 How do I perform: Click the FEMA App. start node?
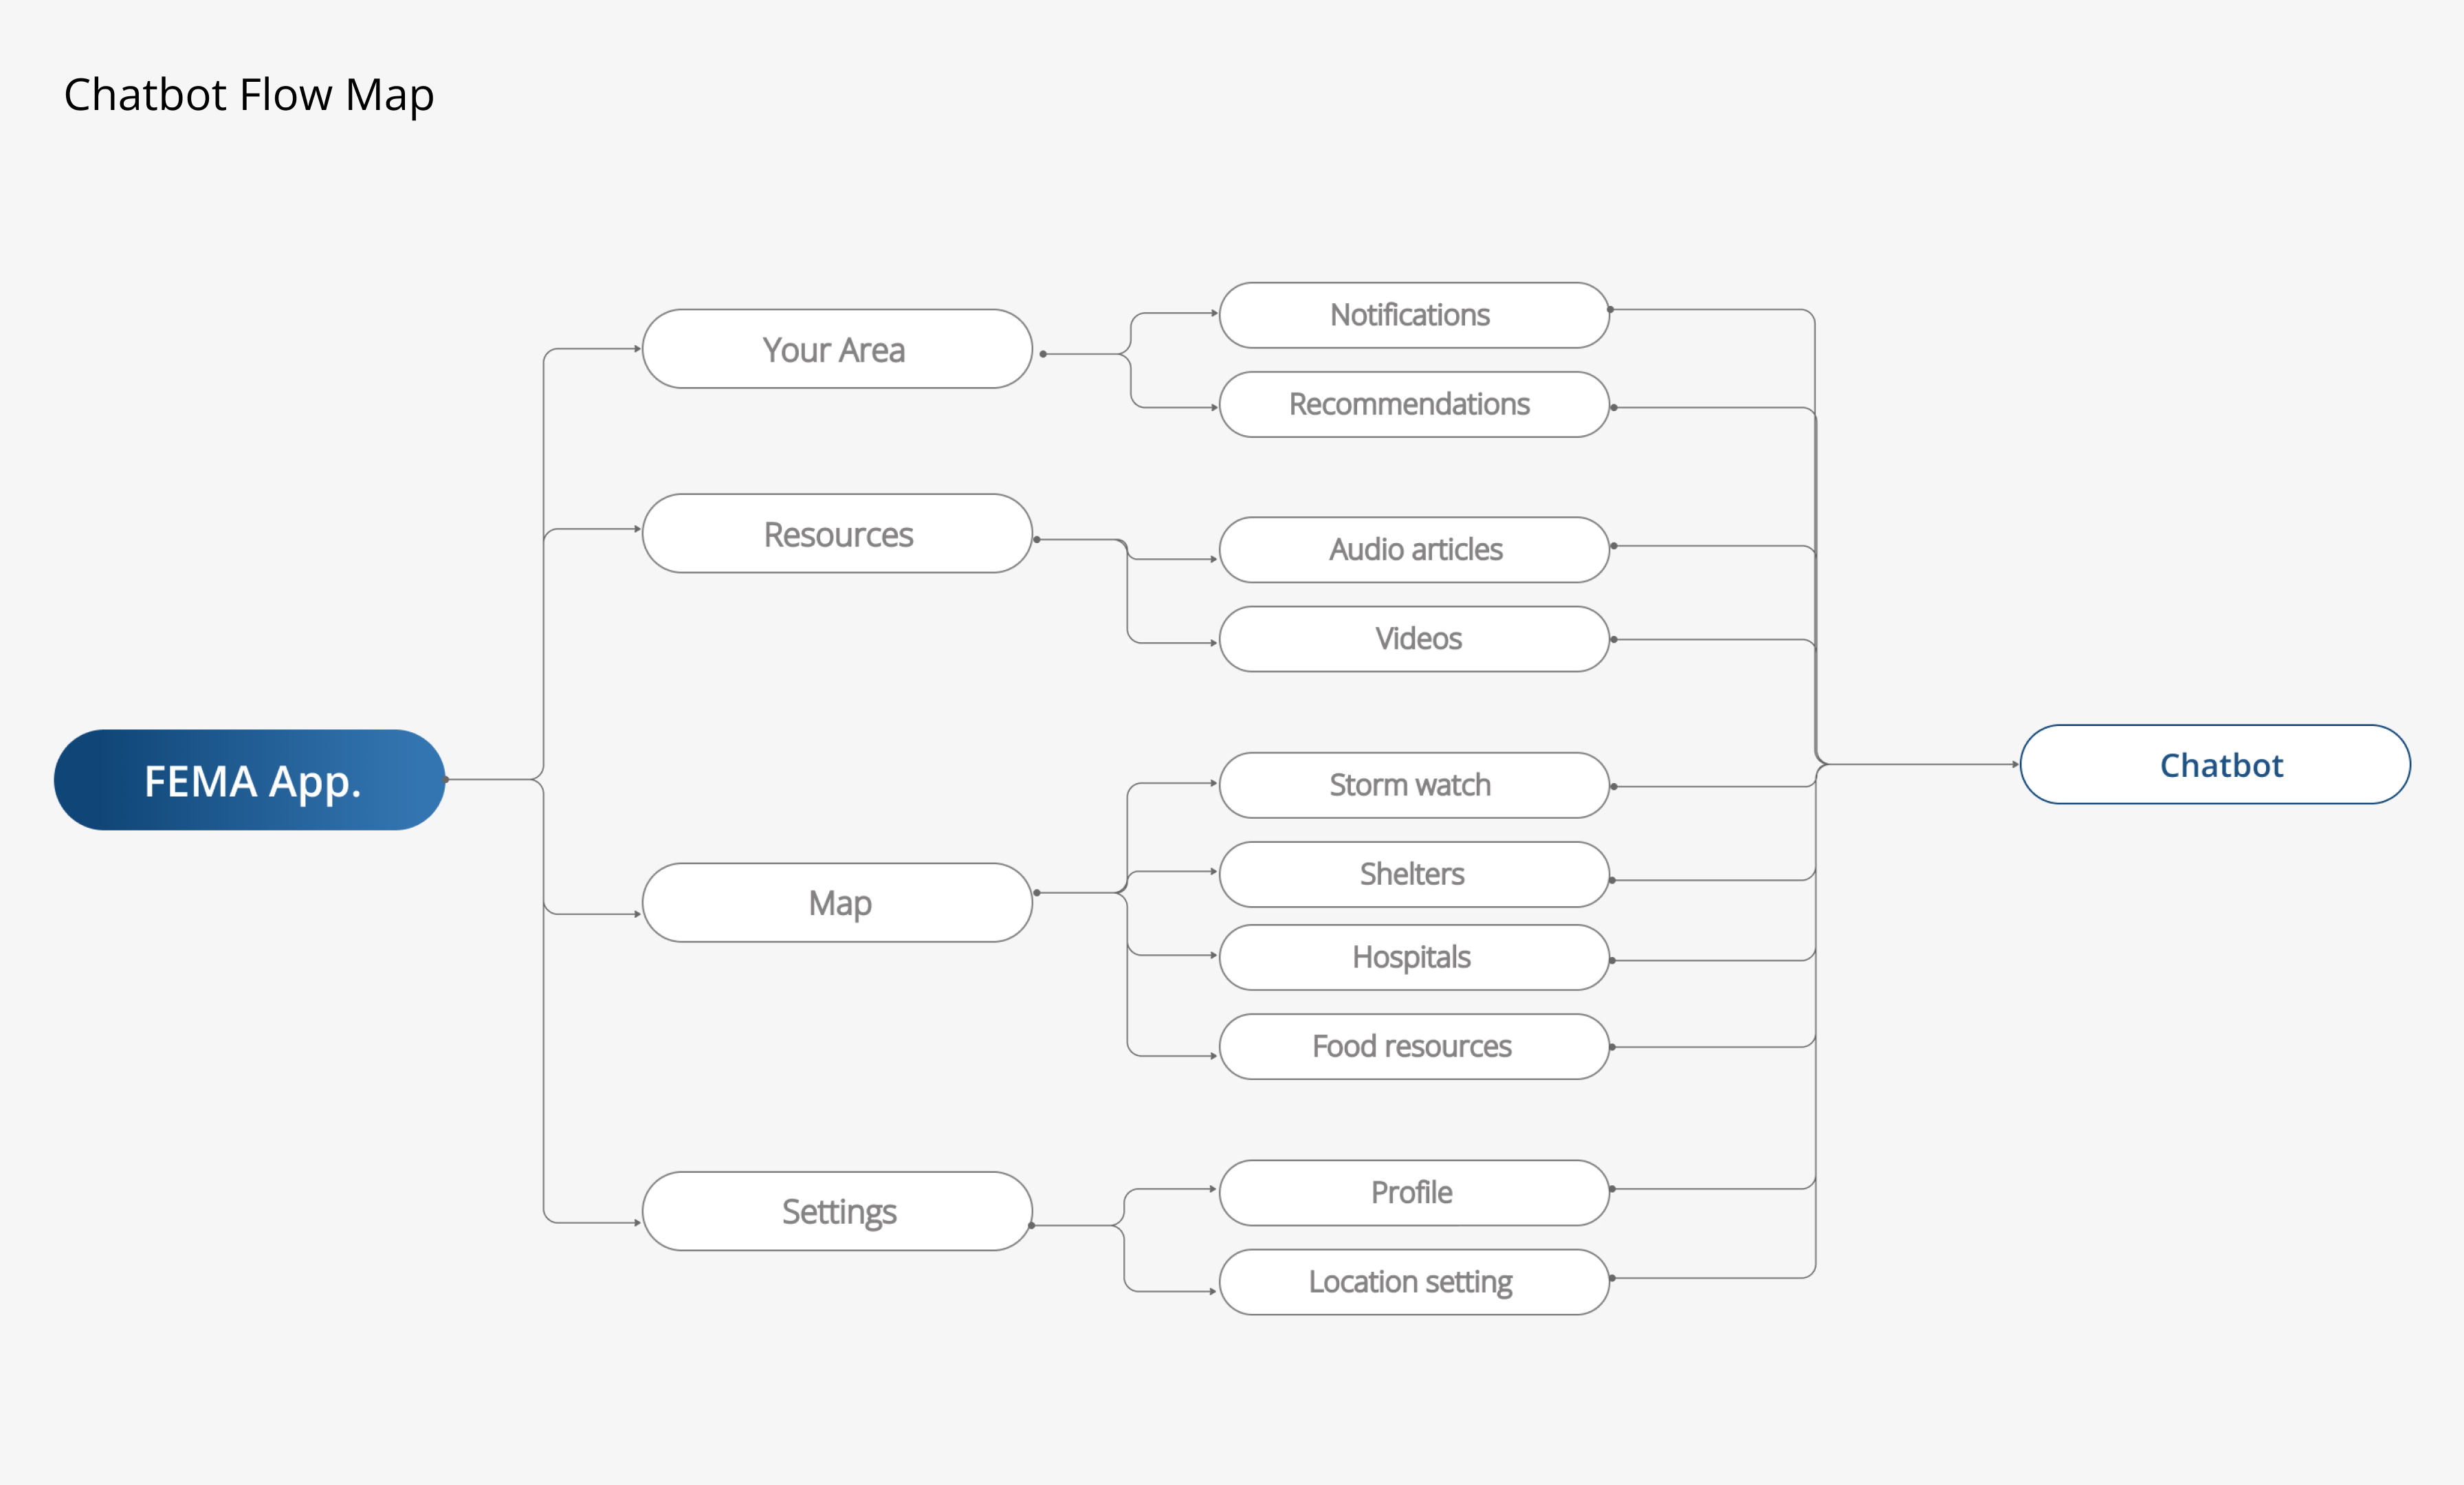click(249, 780)
